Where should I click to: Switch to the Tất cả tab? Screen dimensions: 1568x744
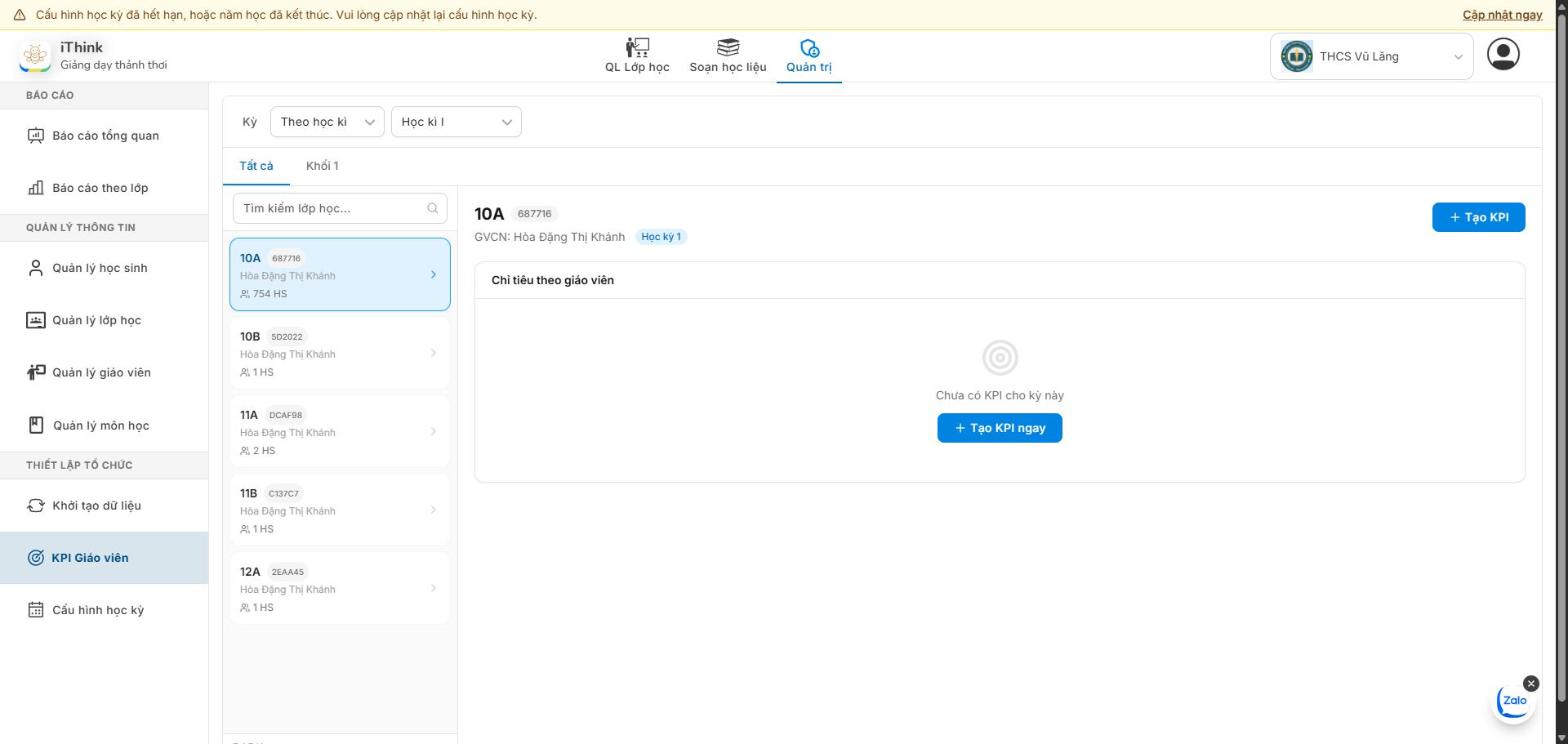[x=256, y=166]
